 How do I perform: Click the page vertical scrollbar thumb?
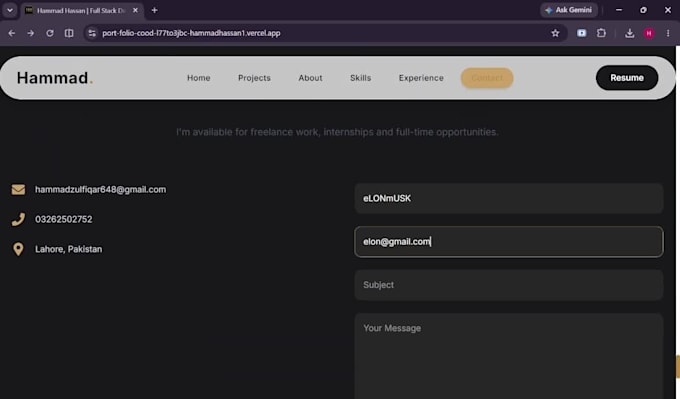677,367
